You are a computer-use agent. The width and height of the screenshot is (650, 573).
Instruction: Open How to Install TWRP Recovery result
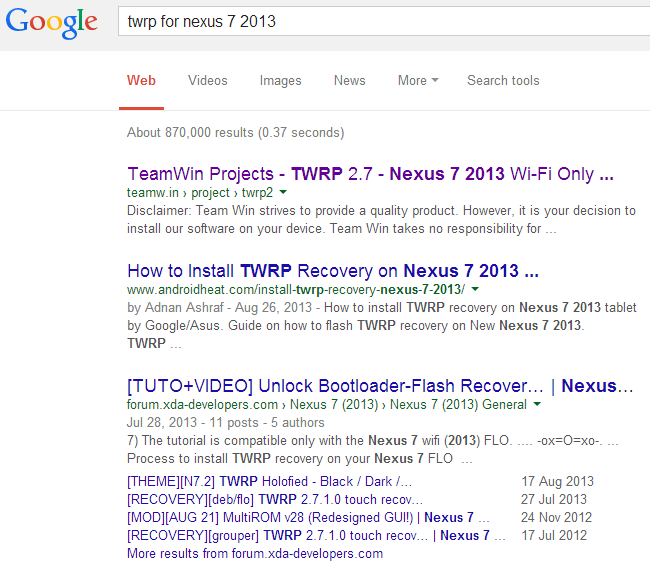333,271
